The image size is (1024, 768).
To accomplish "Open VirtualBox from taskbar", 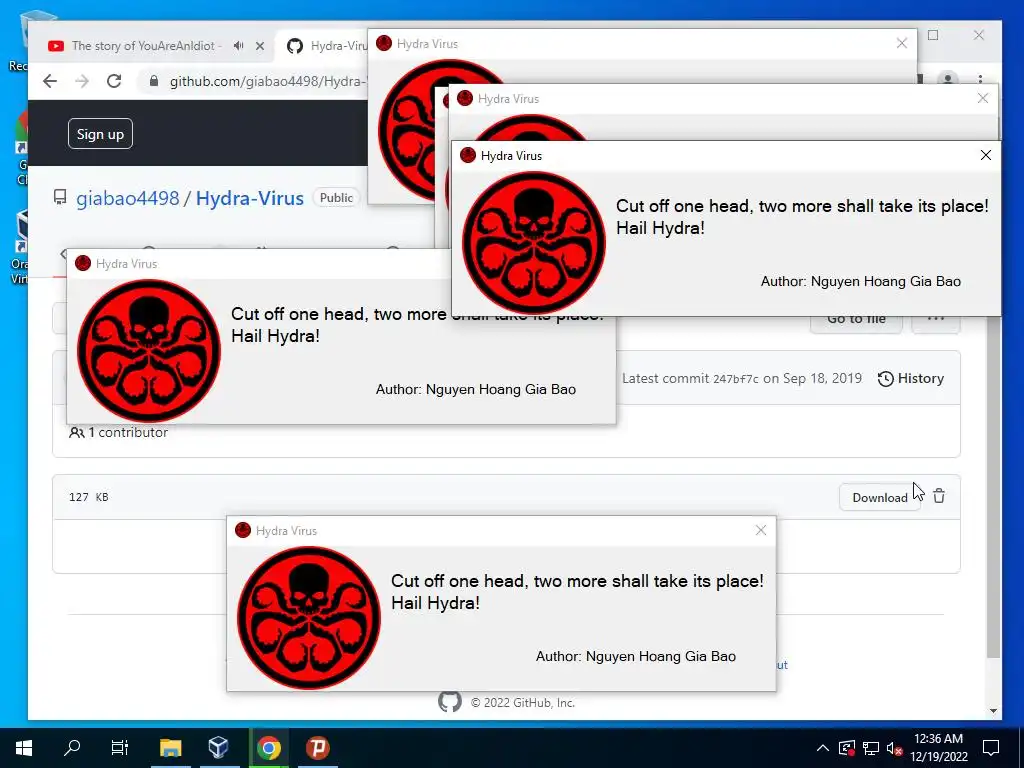I will tap(219, 748).
